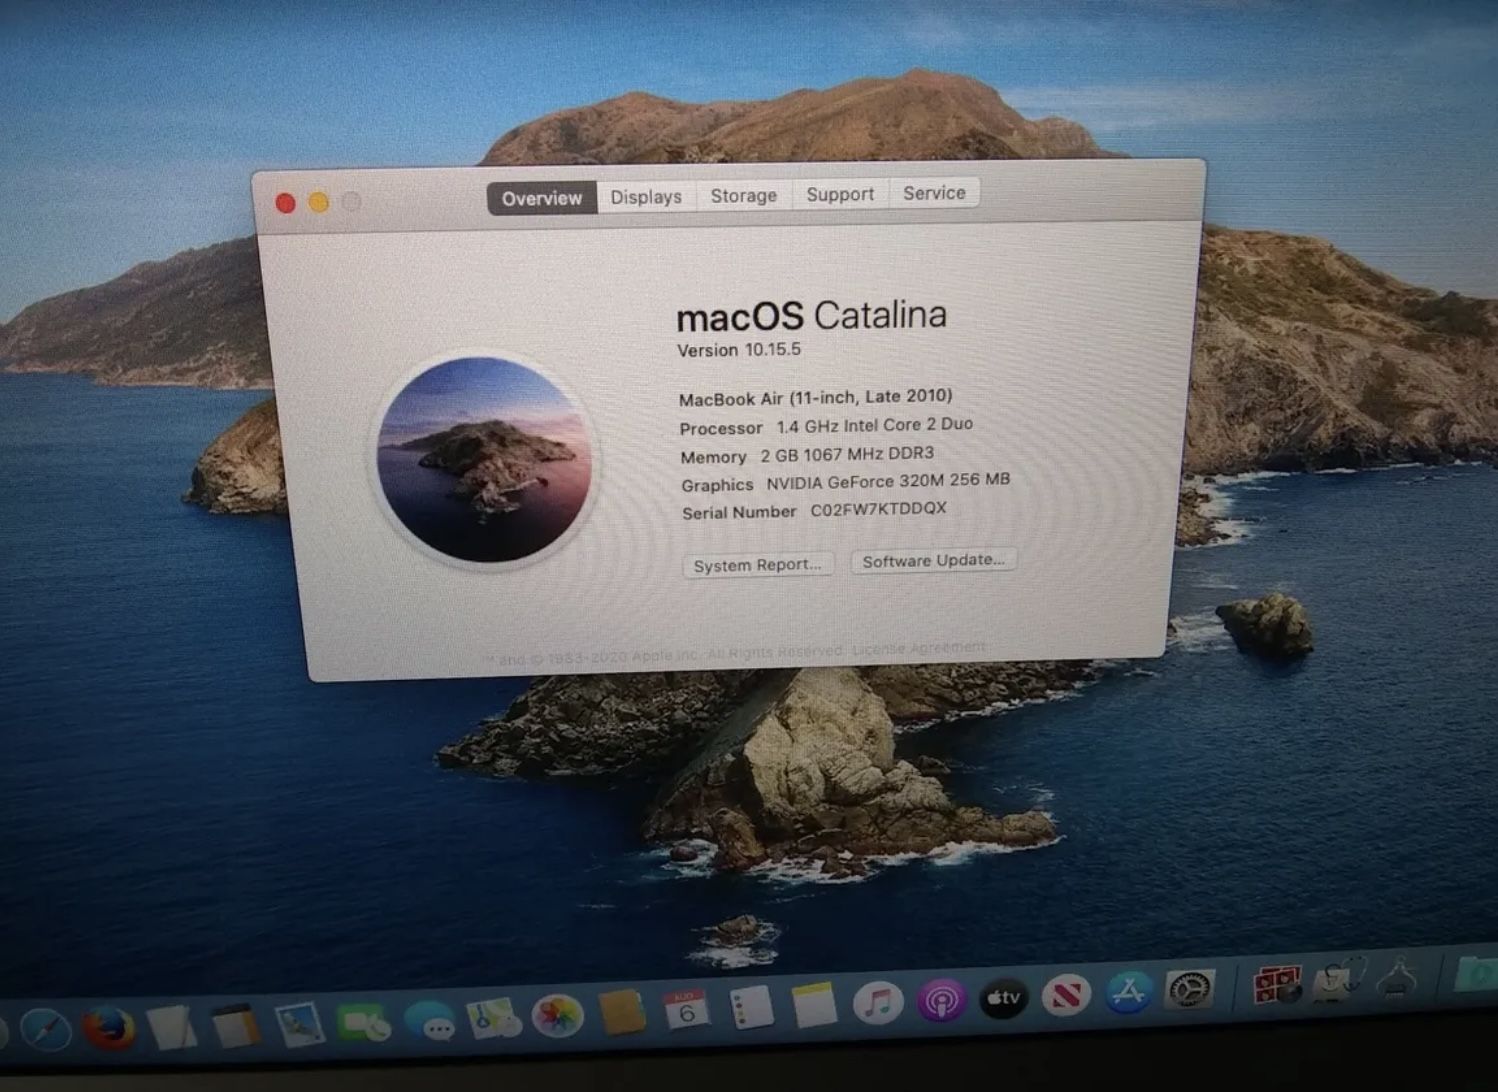This screenshot has width=1498, height=1092.
Task: Open the compass-shaped utility icon in Dock
Action: pyautogui.click(x=1398, y=978)
